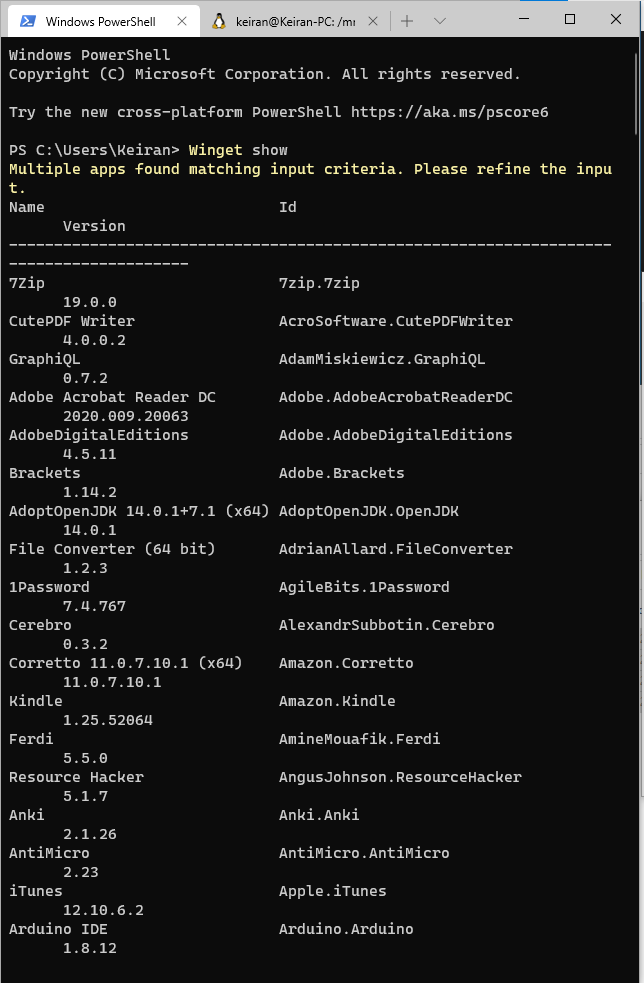Image resolution: width=644 pixels, height=983 pixels.
Task: Expand the new tab profile dropdown chevron
Action: pos(440,21)
